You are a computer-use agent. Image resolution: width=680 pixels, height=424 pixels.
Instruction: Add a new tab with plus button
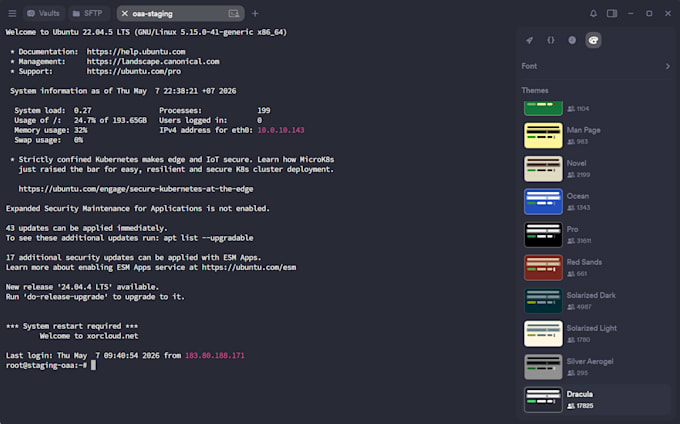click(x=255, y=13)
